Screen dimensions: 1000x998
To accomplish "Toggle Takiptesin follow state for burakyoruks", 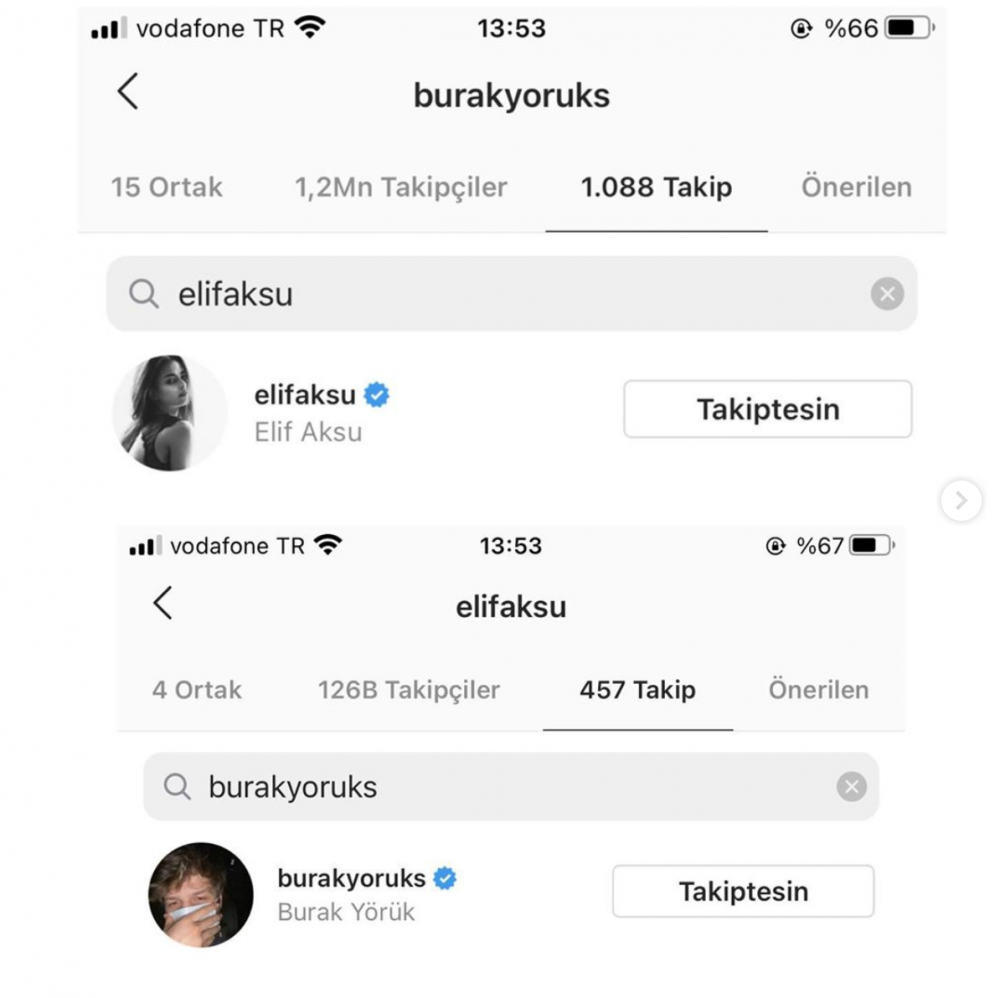I will (743, 891).
